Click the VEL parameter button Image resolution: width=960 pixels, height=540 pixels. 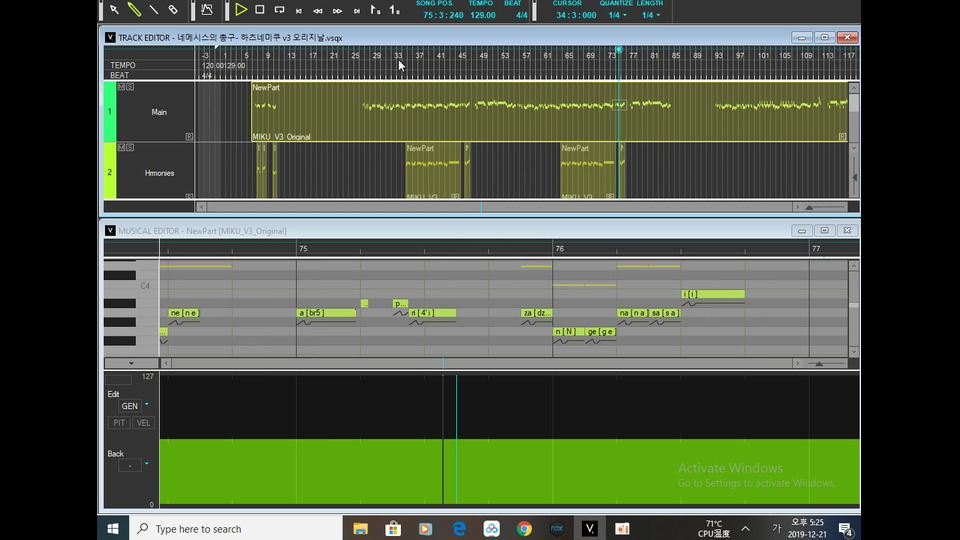click(143, 423)
